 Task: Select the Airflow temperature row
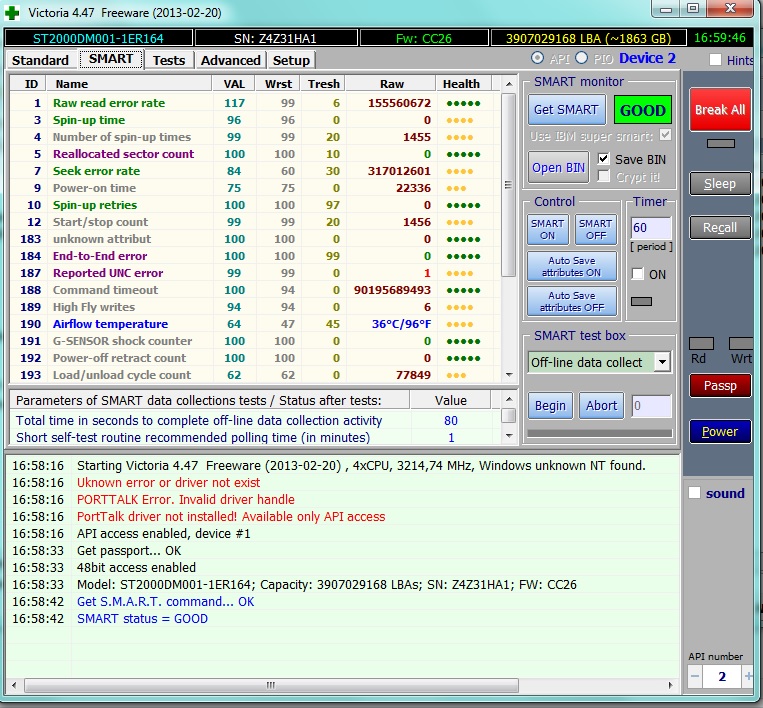tap(255, 324)
